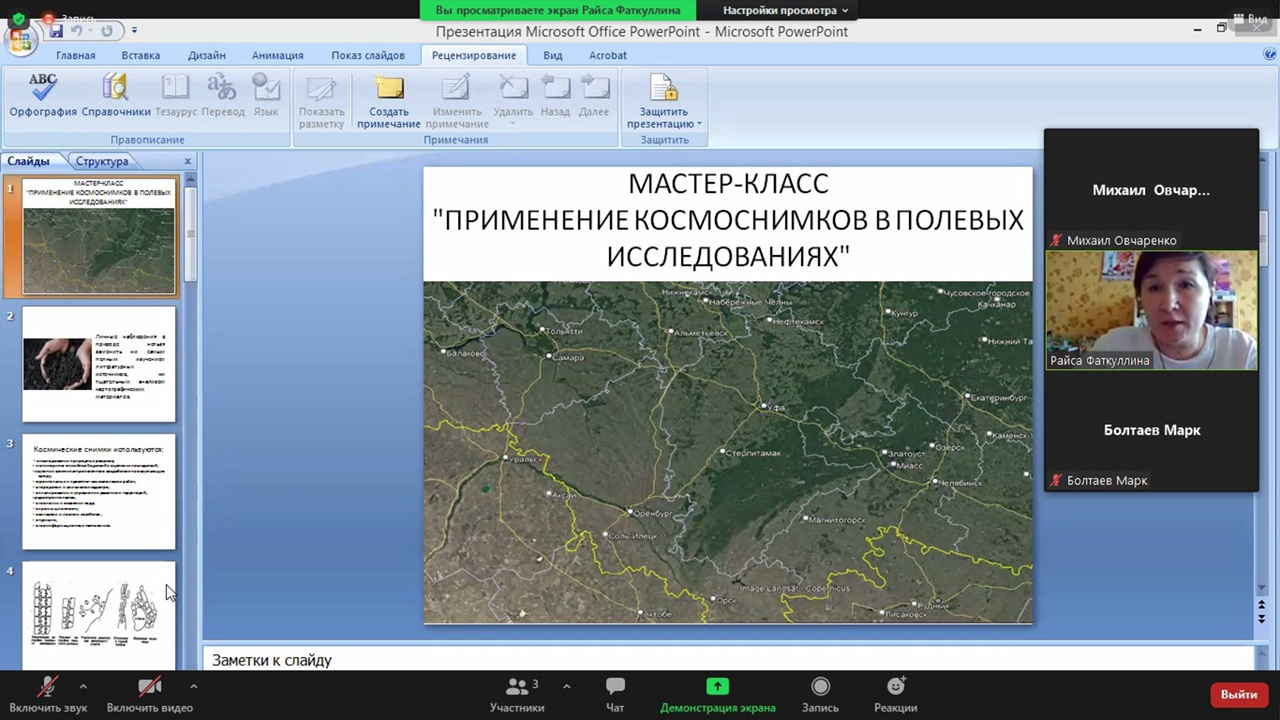This screenshot has width=1280, height=720.
Task: Expand video options arrow beside Включить видео
Action: point(193,686)
